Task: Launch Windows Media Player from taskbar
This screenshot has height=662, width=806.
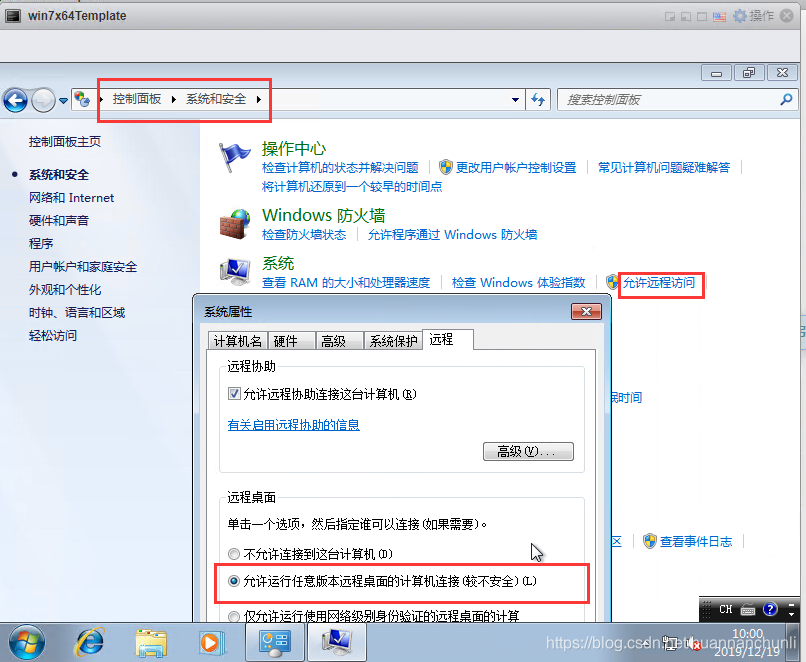Action: (210, 642)
